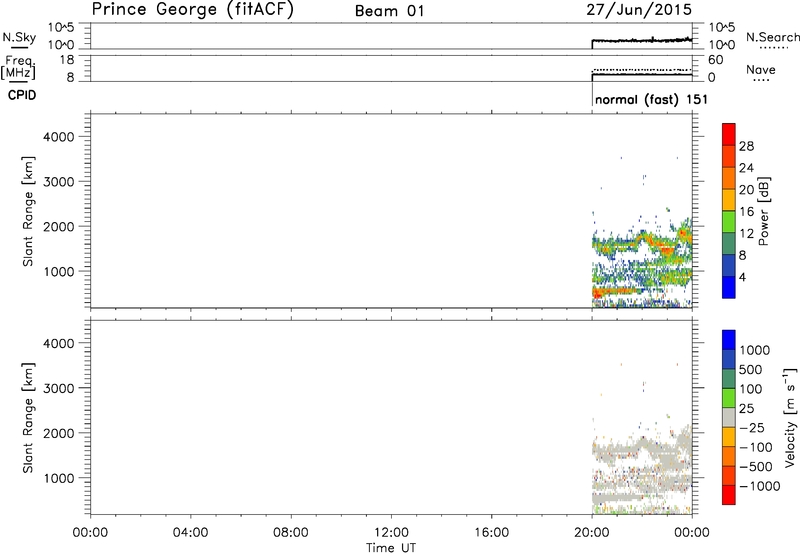Image resolution: width=800 pixels, height=554 pixels.
Task: Click the '20:00' time axis tick label
Action: coord(592,533)
